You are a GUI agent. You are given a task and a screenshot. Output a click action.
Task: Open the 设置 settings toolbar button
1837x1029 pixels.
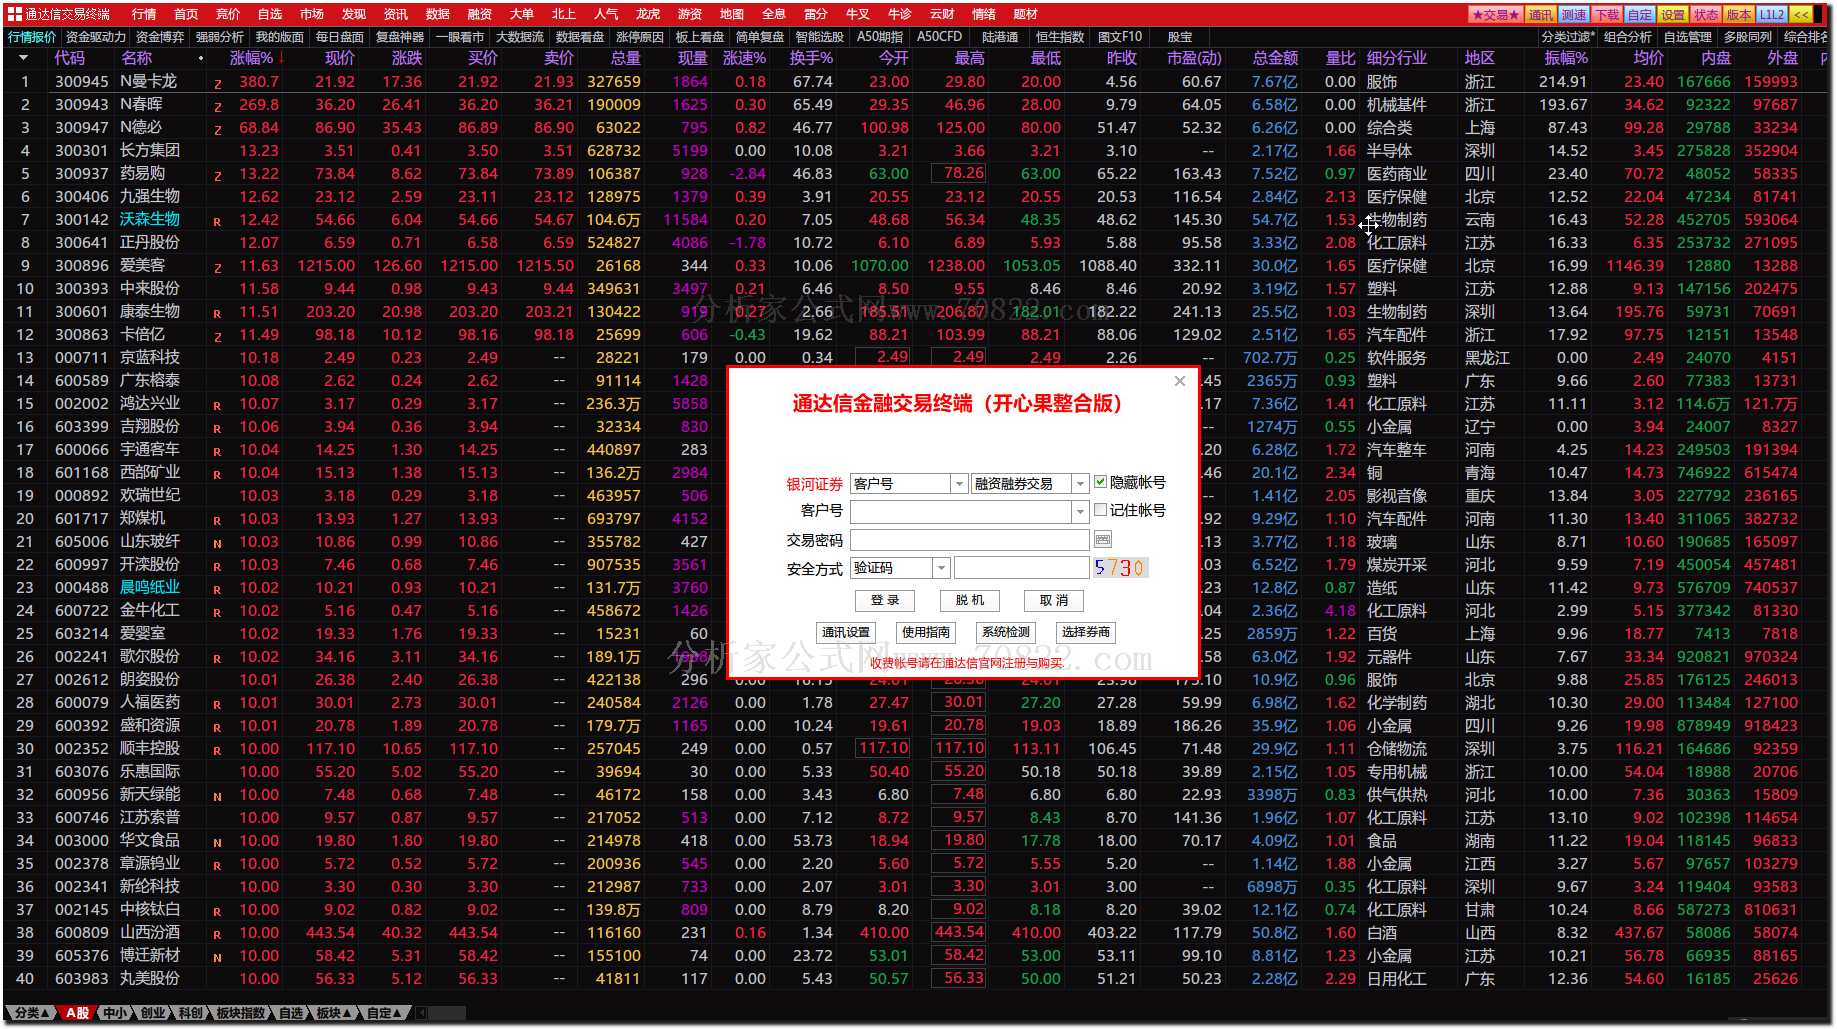click(1673, 14)
